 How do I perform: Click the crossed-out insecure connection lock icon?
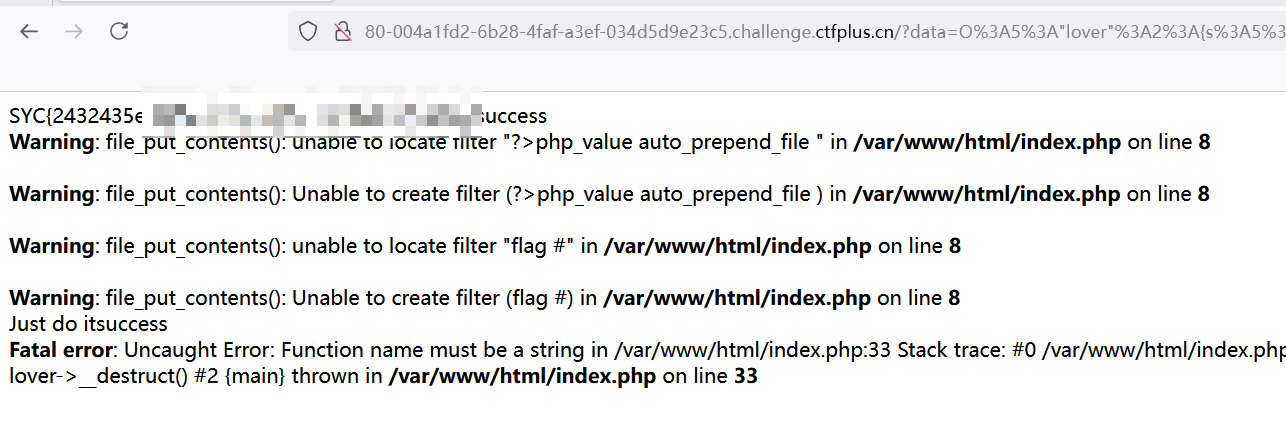(x=343, y=31)
